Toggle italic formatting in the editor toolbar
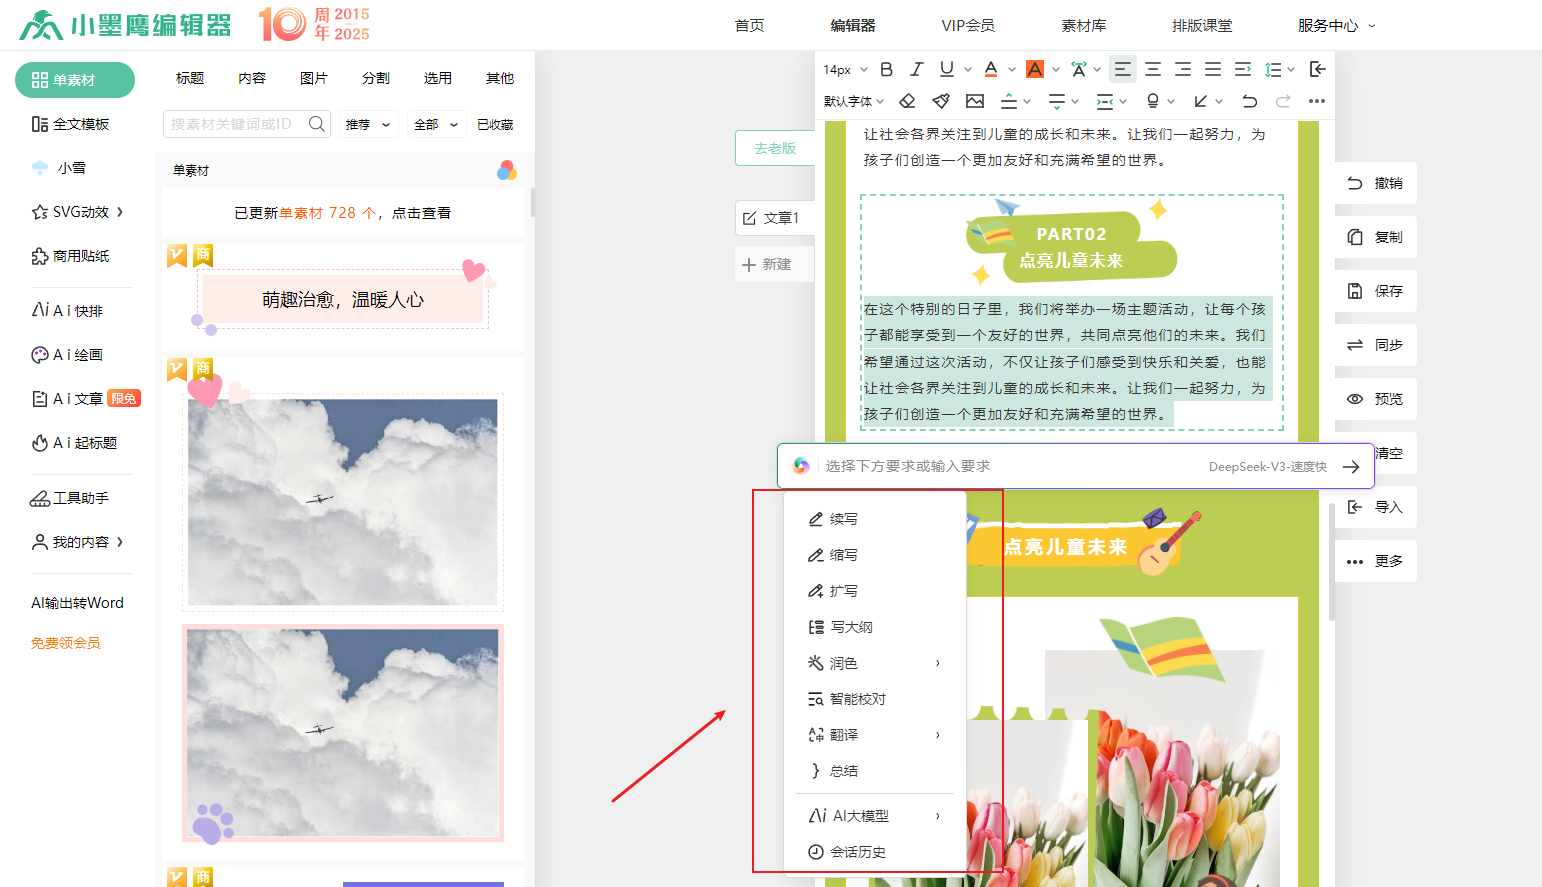The height and width of the screenshot is (887, 1542). click(916, 69)
